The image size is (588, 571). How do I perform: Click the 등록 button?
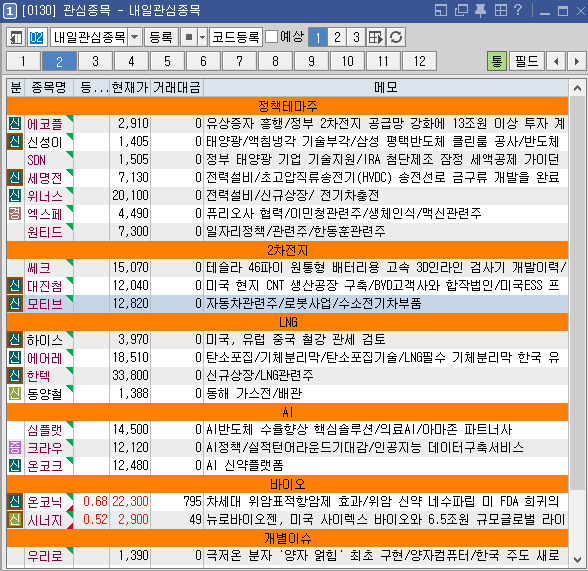[x=161, y=37]
